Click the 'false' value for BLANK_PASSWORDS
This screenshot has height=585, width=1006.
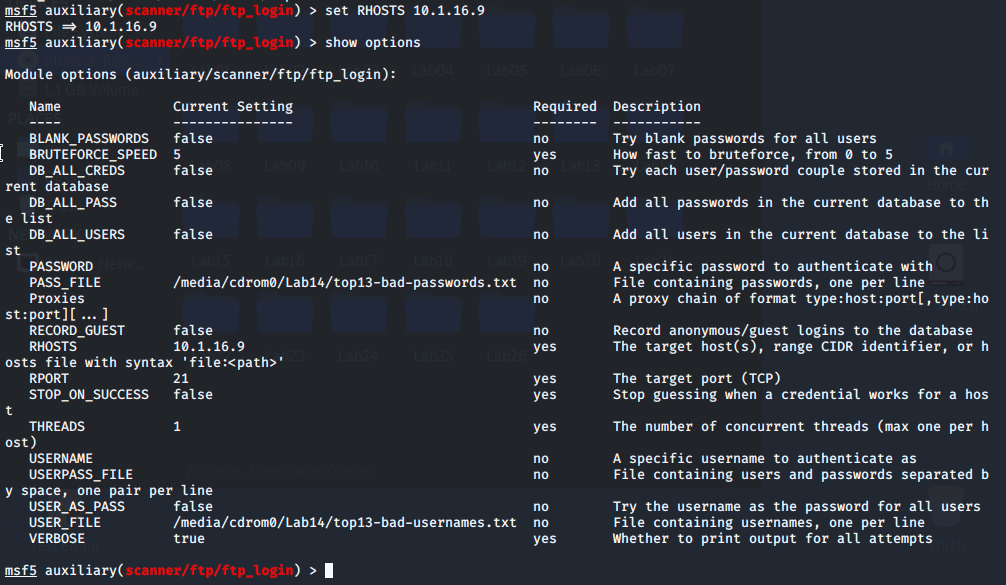(x=193, y=139)
